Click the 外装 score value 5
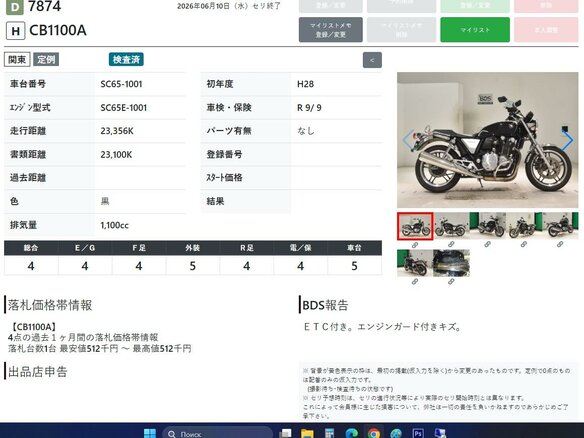The height and width of the screenshot is (438, 584). [x=193, y=266]
